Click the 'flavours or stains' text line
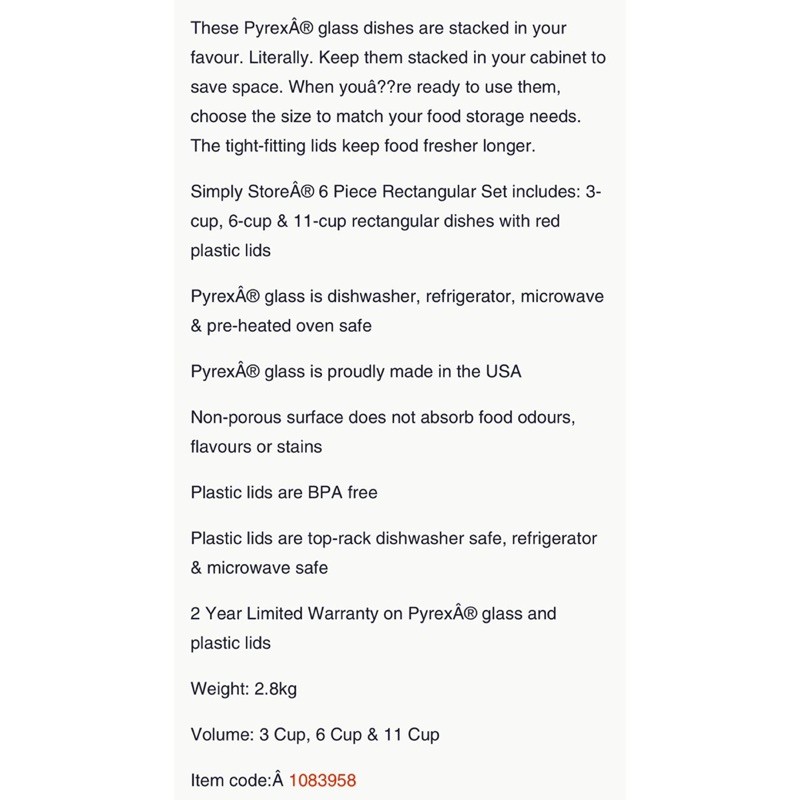Viewport: 800px width, 800px height. pos(256,447)
